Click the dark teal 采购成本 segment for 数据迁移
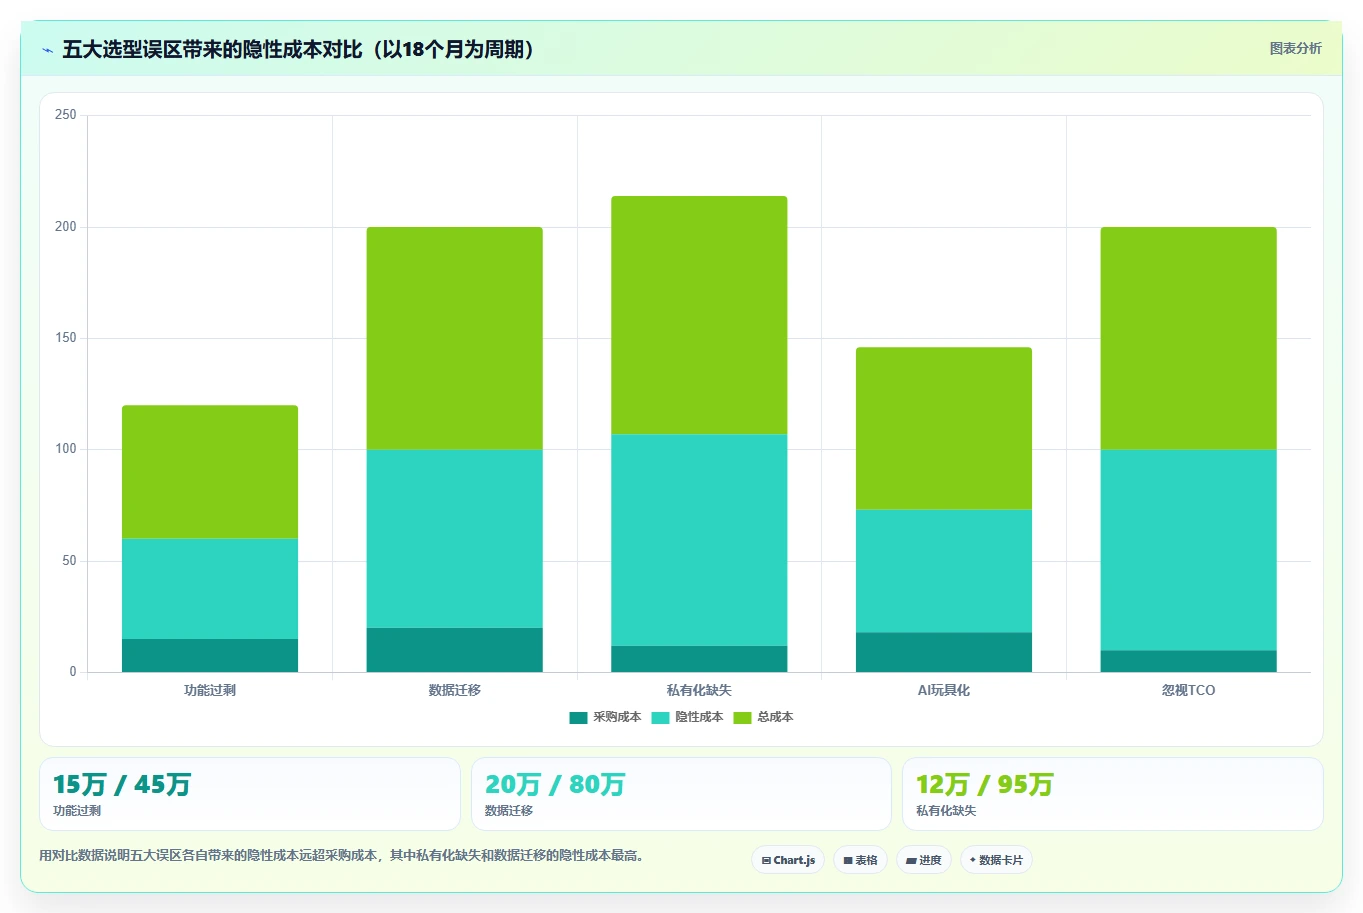The height and width of the screenshot is (913, 1363). pyautogui.click(x=455, y=650)
